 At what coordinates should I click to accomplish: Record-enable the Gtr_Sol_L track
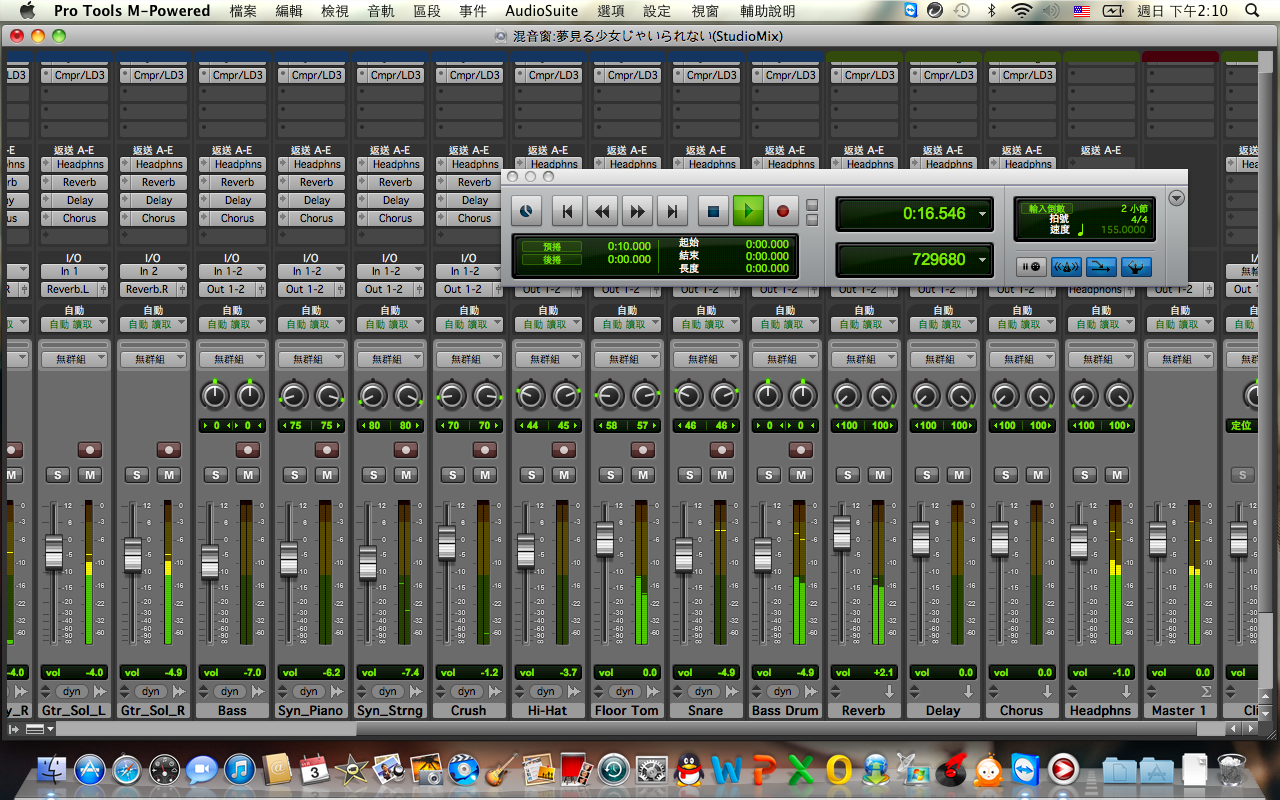[89, 450]
